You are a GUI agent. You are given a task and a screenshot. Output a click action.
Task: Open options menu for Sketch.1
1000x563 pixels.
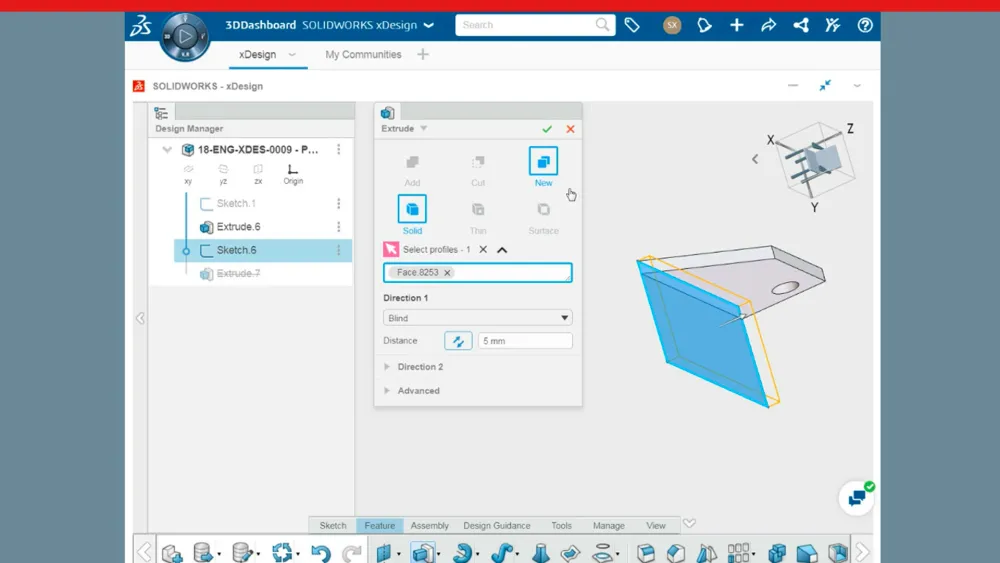[x=339, y=203]
